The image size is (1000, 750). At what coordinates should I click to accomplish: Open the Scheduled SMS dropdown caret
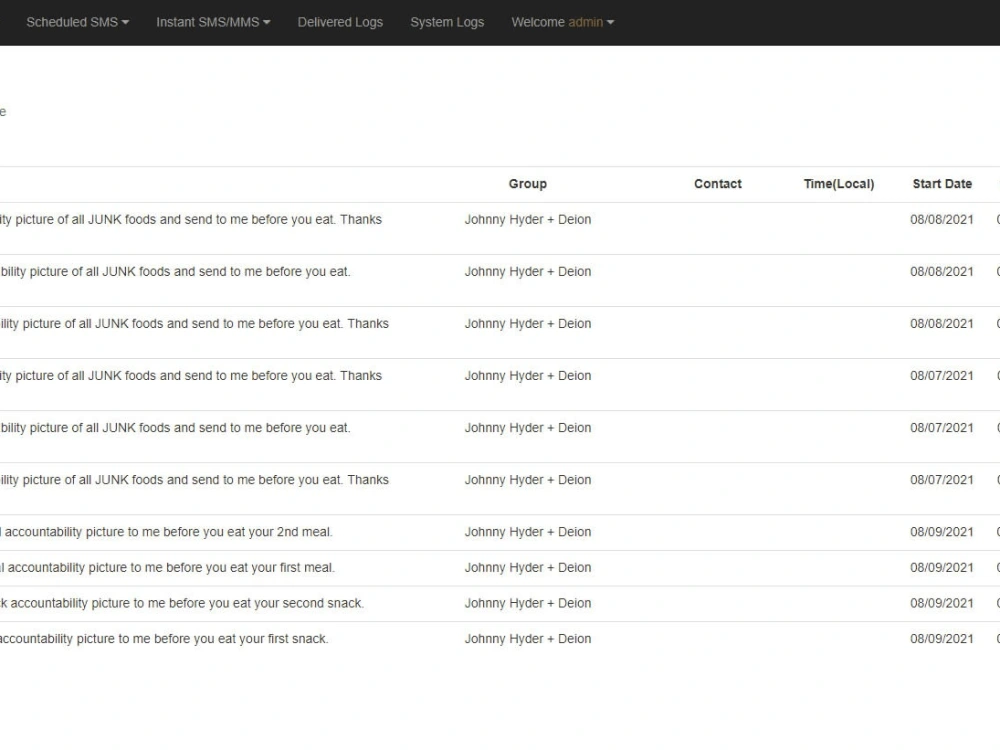point(125,22)
